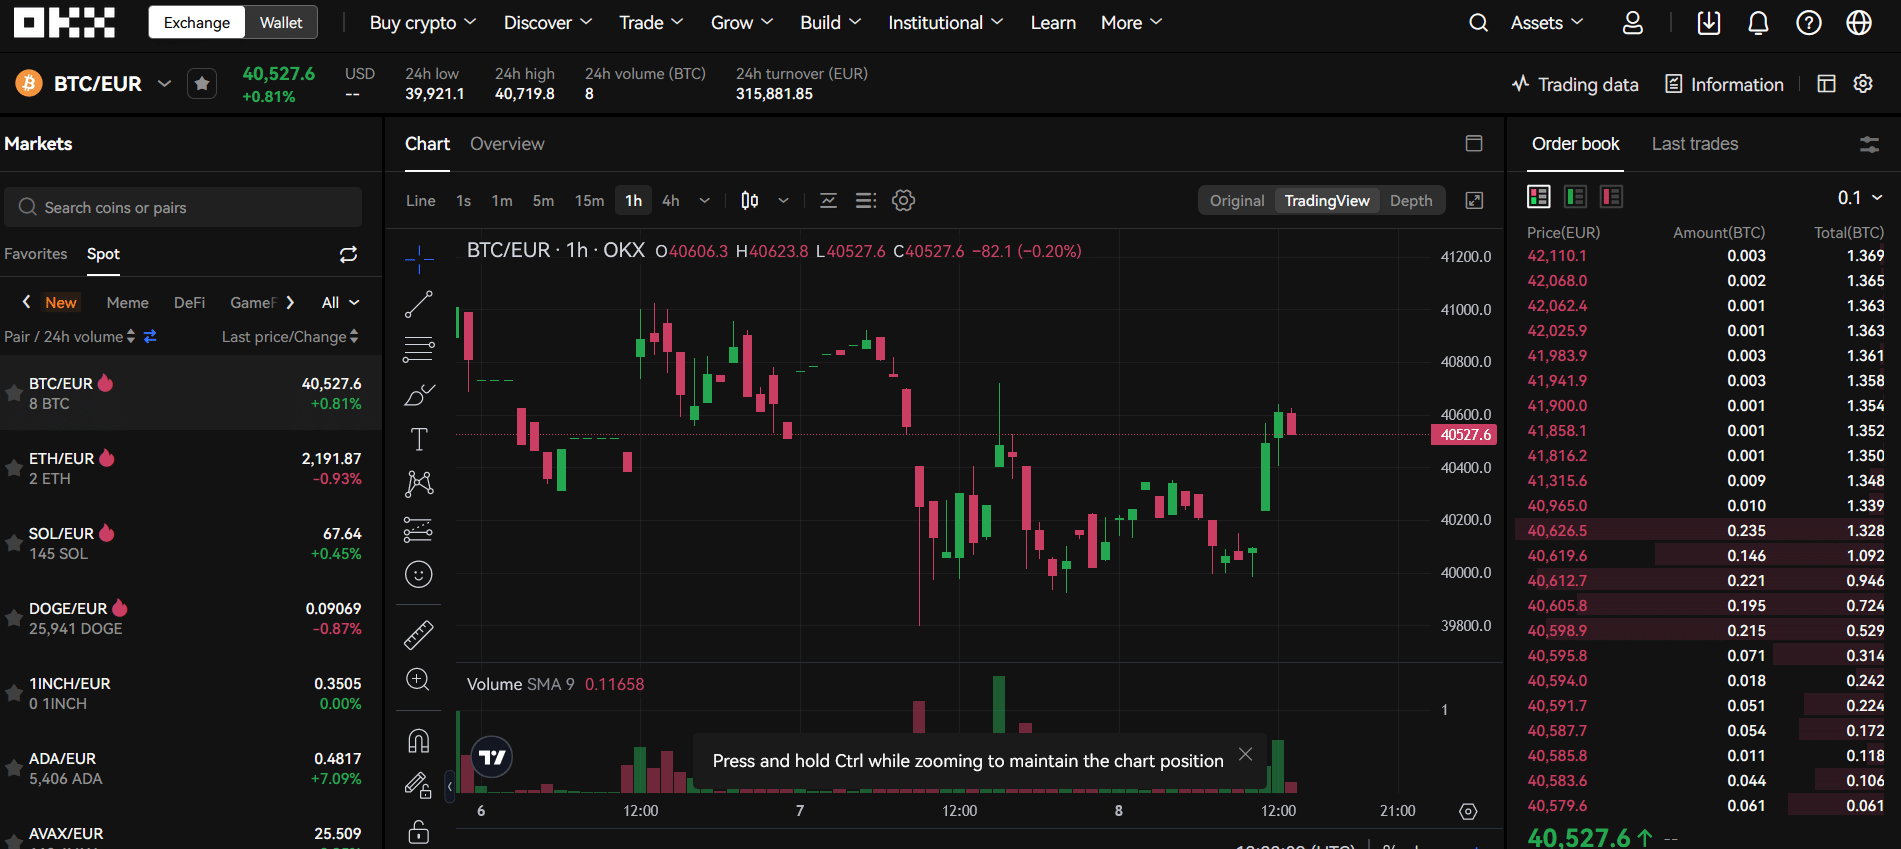Open order book 0.1 depth precision dropdown
The height and width of the screenshot is (849, 1901).
(x=1860, y=198)
